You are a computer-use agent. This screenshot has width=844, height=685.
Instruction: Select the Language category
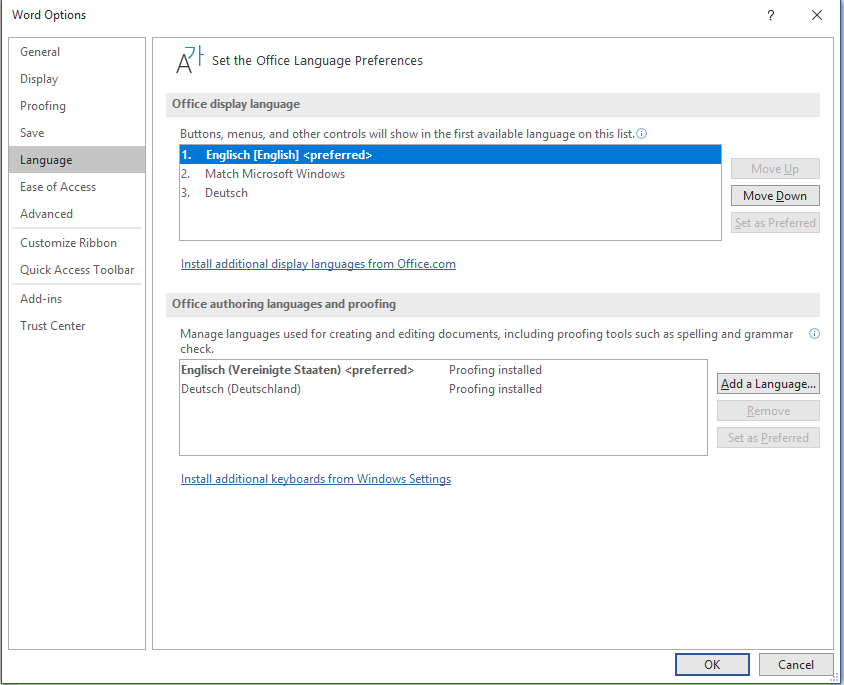[x=77, y=159]
